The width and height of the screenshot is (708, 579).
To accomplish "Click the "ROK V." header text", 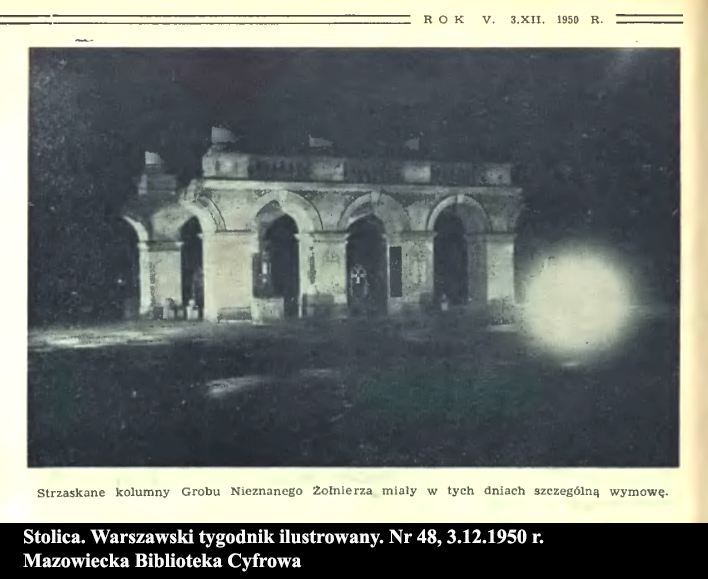I will pyautogui.click(x=459, y=19).
